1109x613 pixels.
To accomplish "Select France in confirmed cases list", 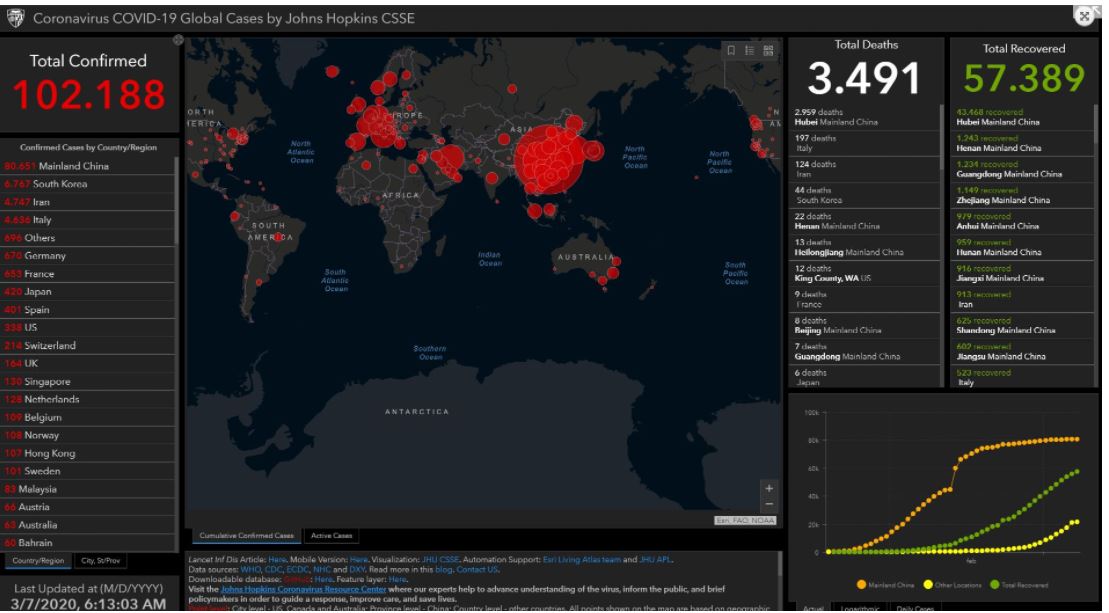I will (87, 274).
